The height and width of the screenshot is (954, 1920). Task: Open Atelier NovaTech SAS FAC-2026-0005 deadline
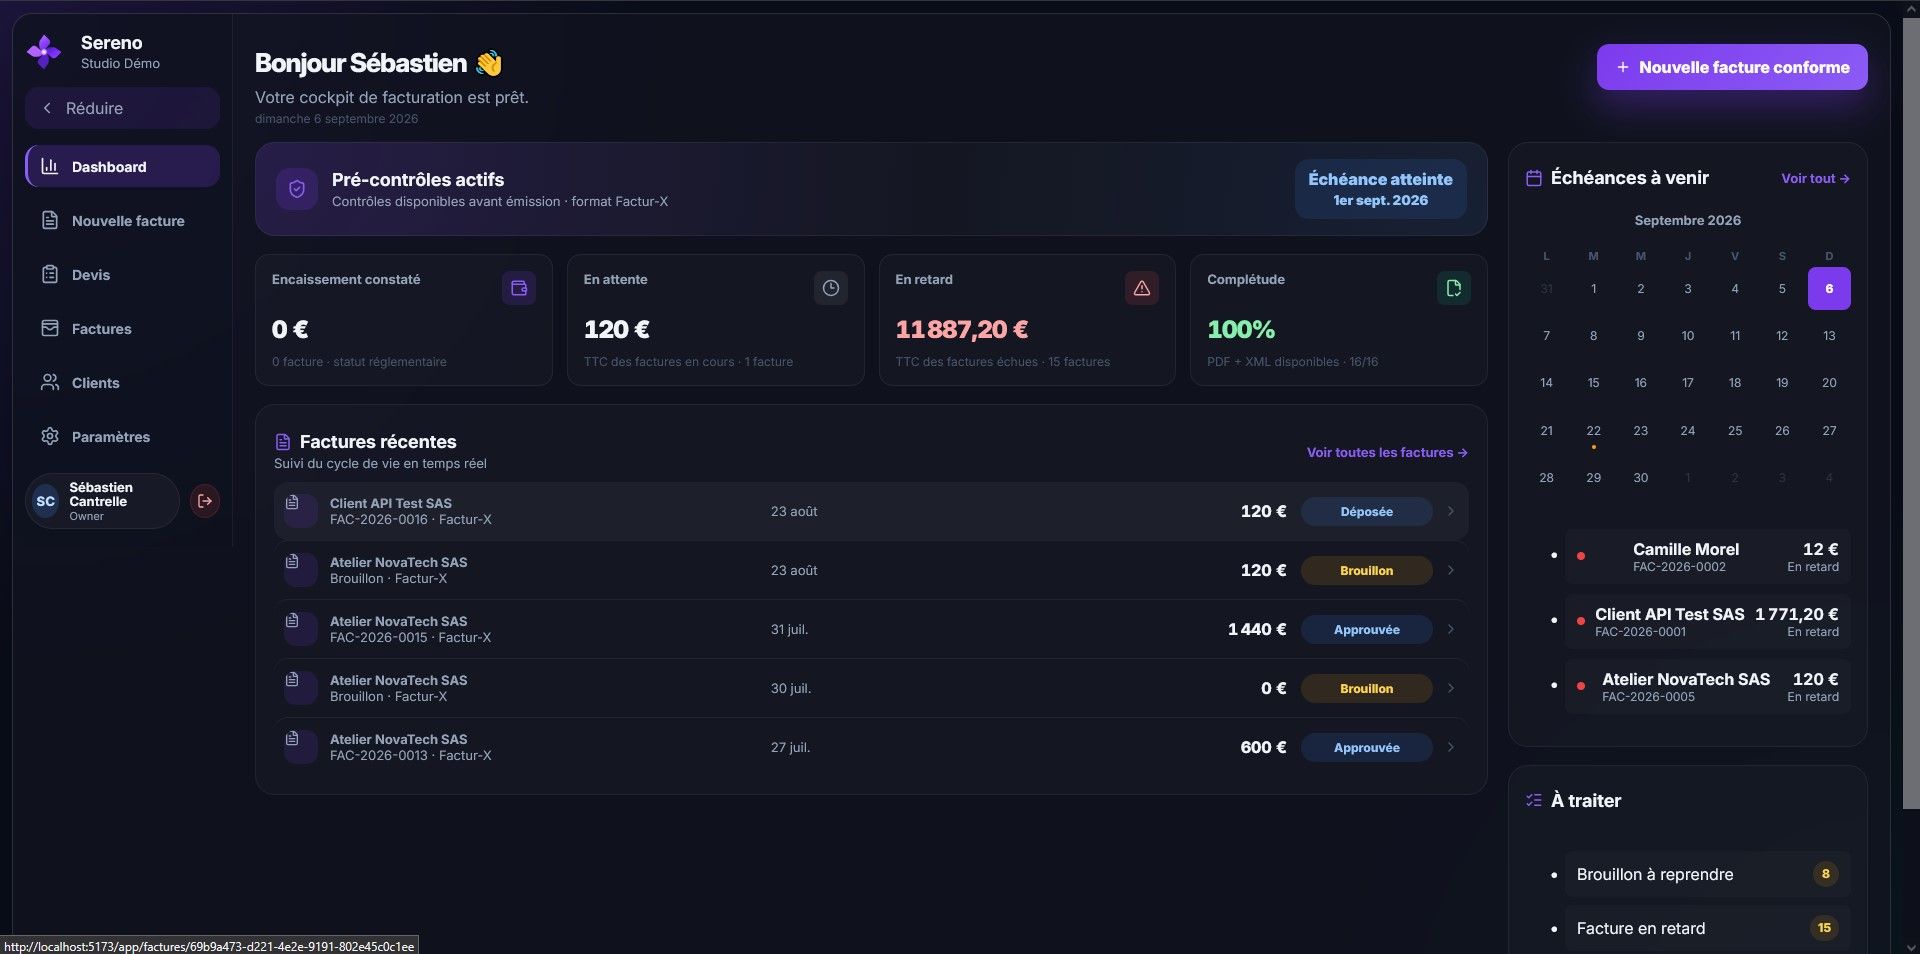1707,686
